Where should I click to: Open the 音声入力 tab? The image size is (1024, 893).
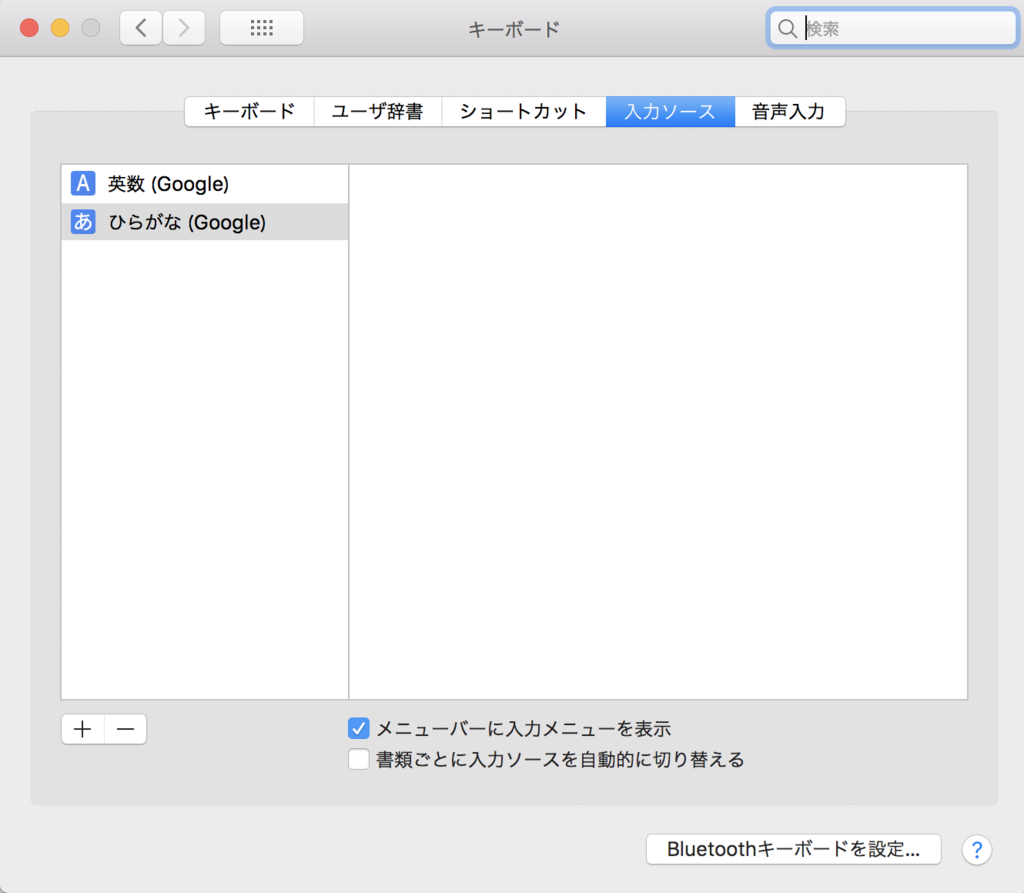pos(789,112)
